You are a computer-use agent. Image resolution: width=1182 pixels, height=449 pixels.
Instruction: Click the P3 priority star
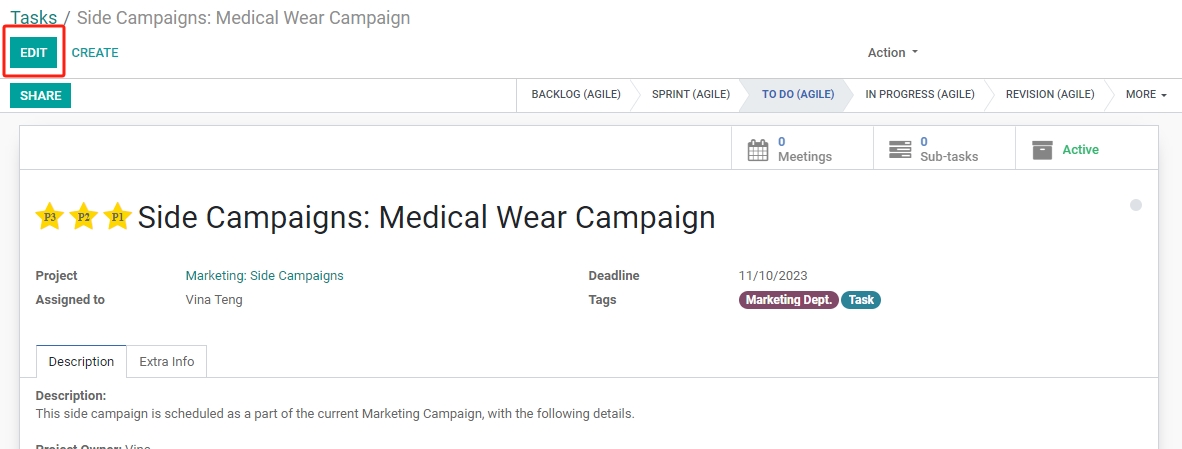tap(50, 216)
